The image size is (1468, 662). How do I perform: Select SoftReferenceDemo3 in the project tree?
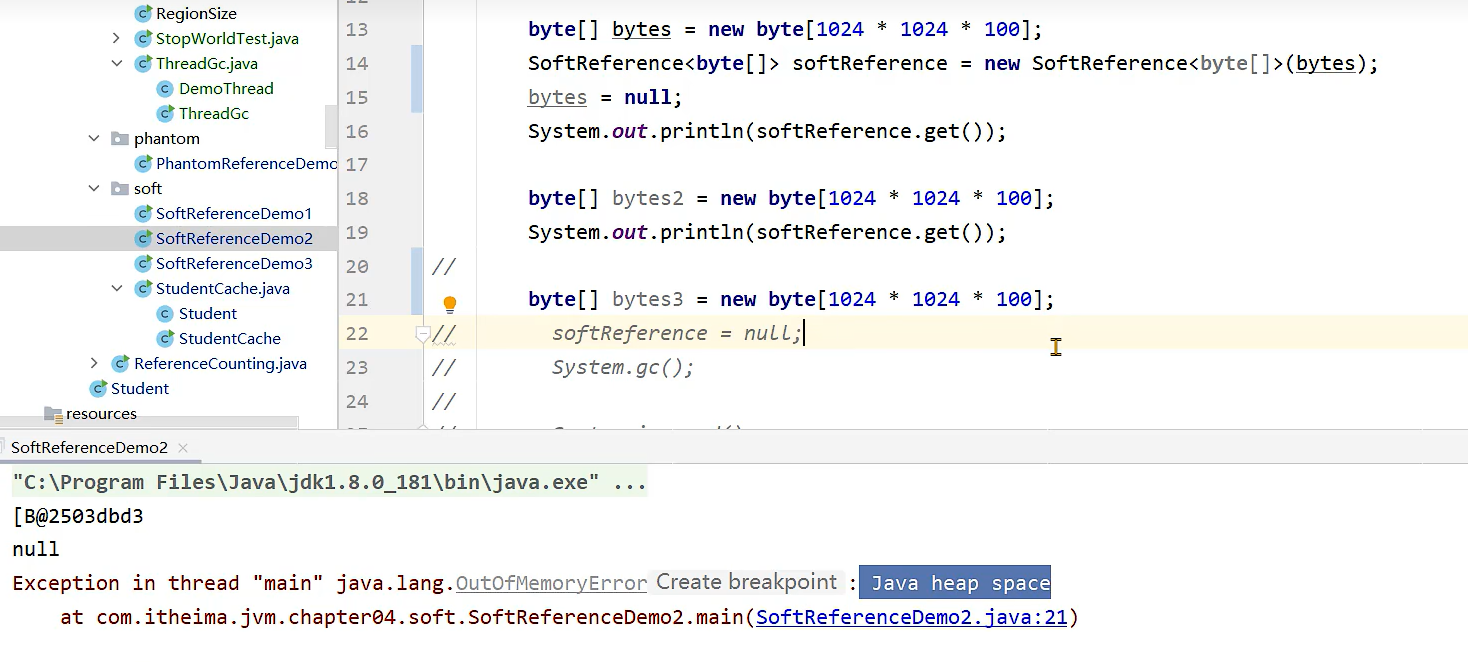pos(233,264)
